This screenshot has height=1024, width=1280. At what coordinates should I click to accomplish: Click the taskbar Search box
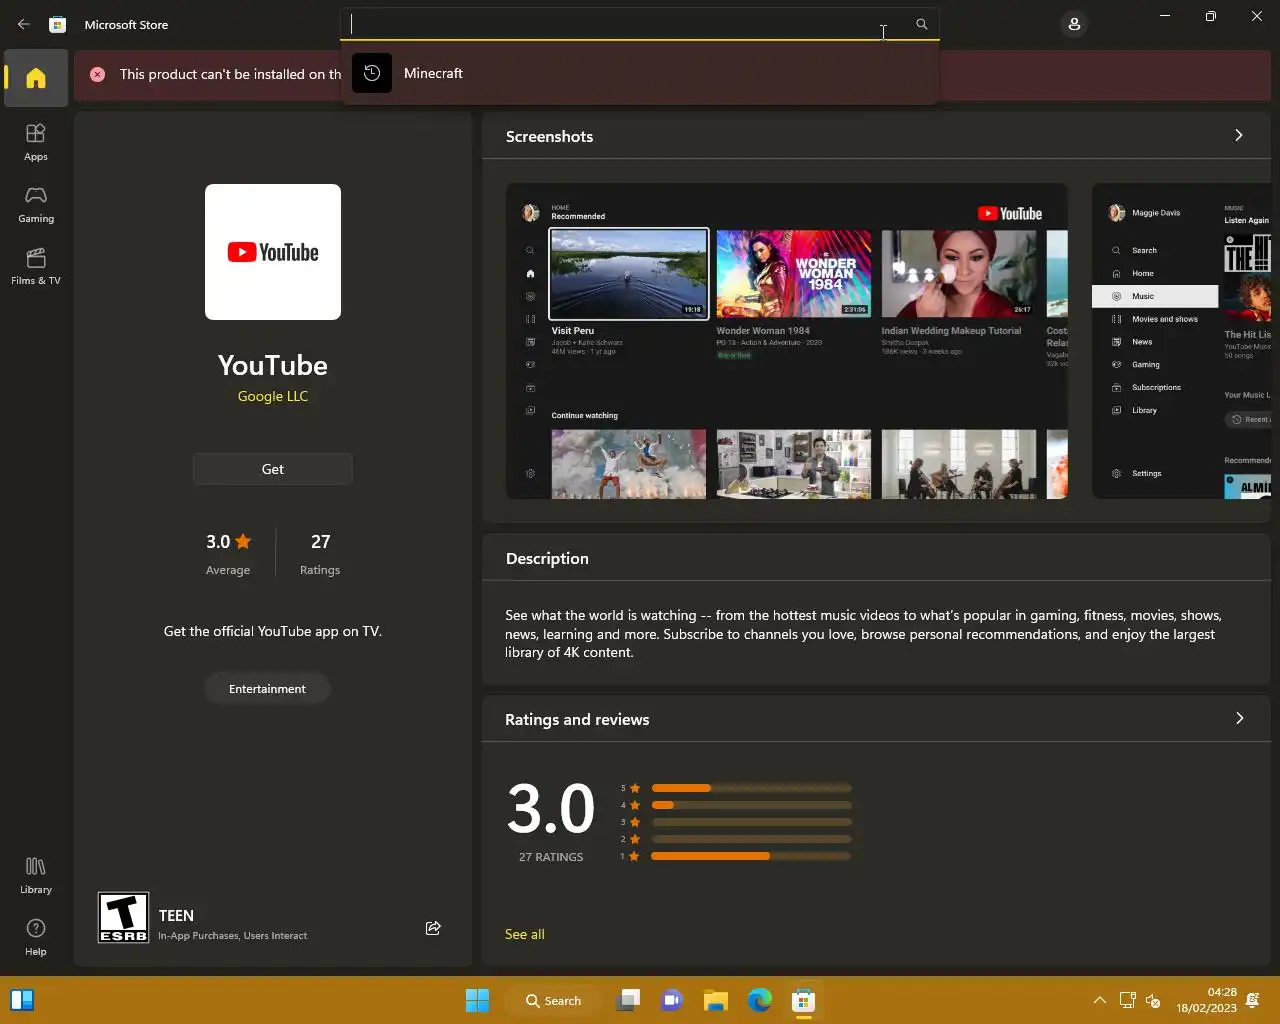(x=554, y=1000)
